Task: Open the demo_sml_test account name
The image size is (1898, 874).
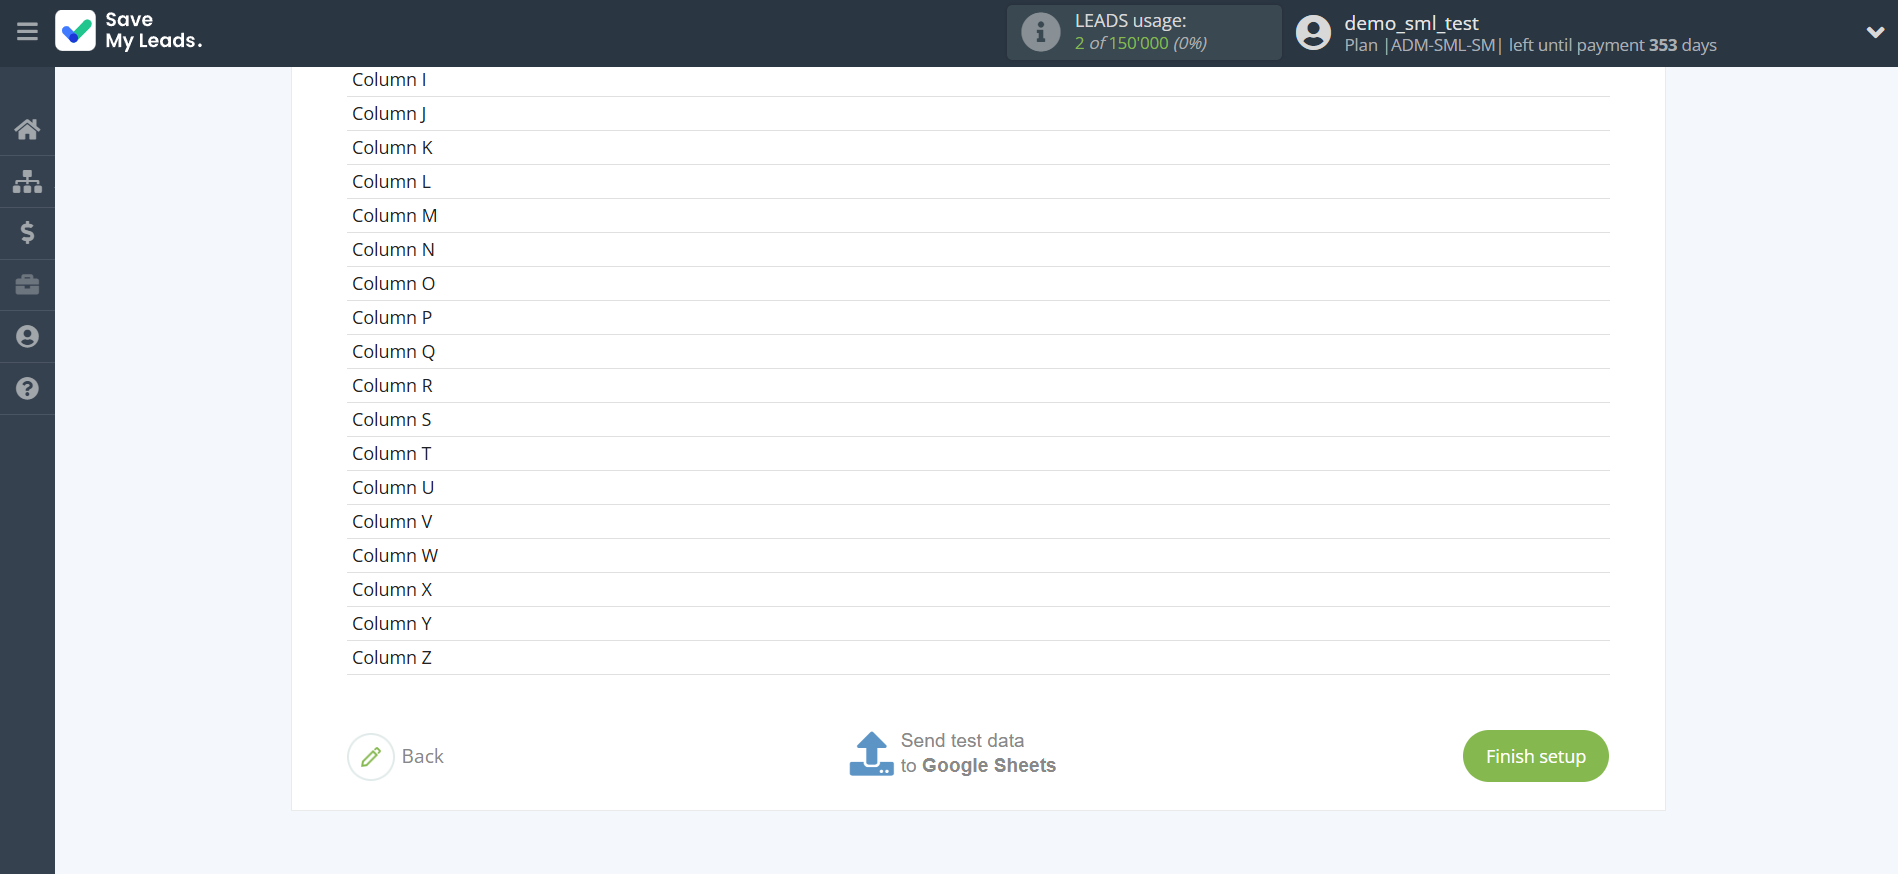Action: pyautogui.click(x=1410, y=23)
